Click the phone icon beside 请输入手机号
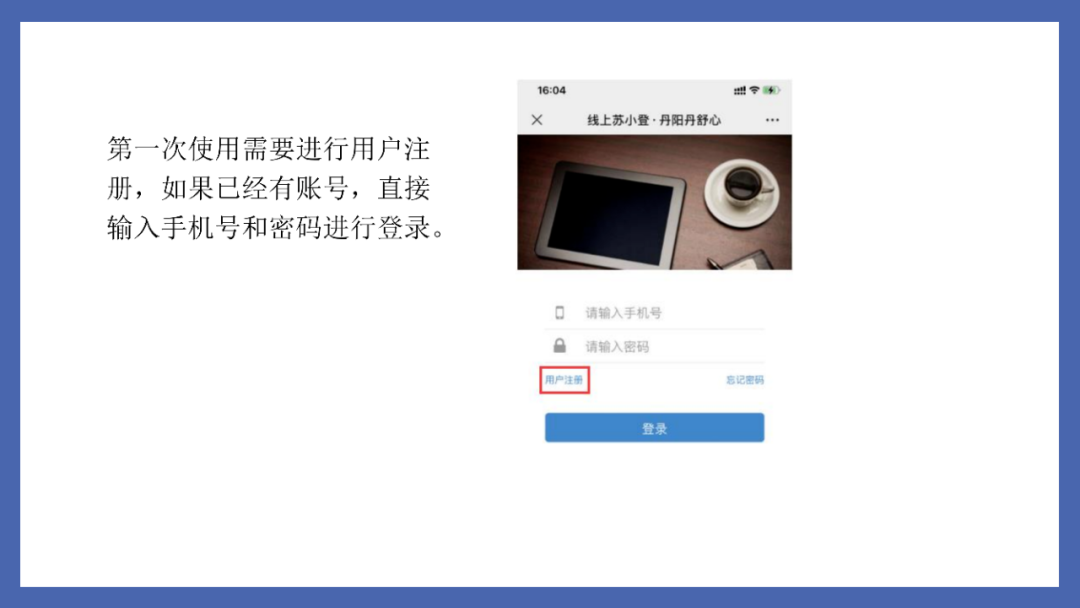This screenshot has height=608, width=1080. [560, 313]
